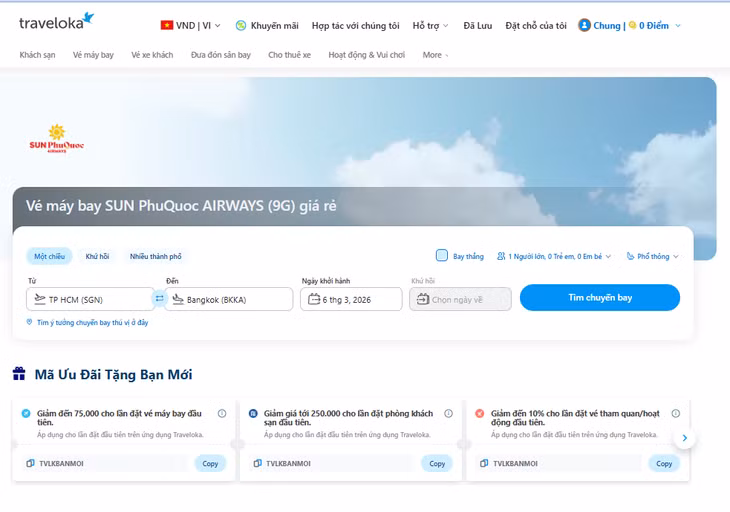Click the gold points coin icon
The height and width of the screenshot is (512, 730).
click(x=632, y=25)
